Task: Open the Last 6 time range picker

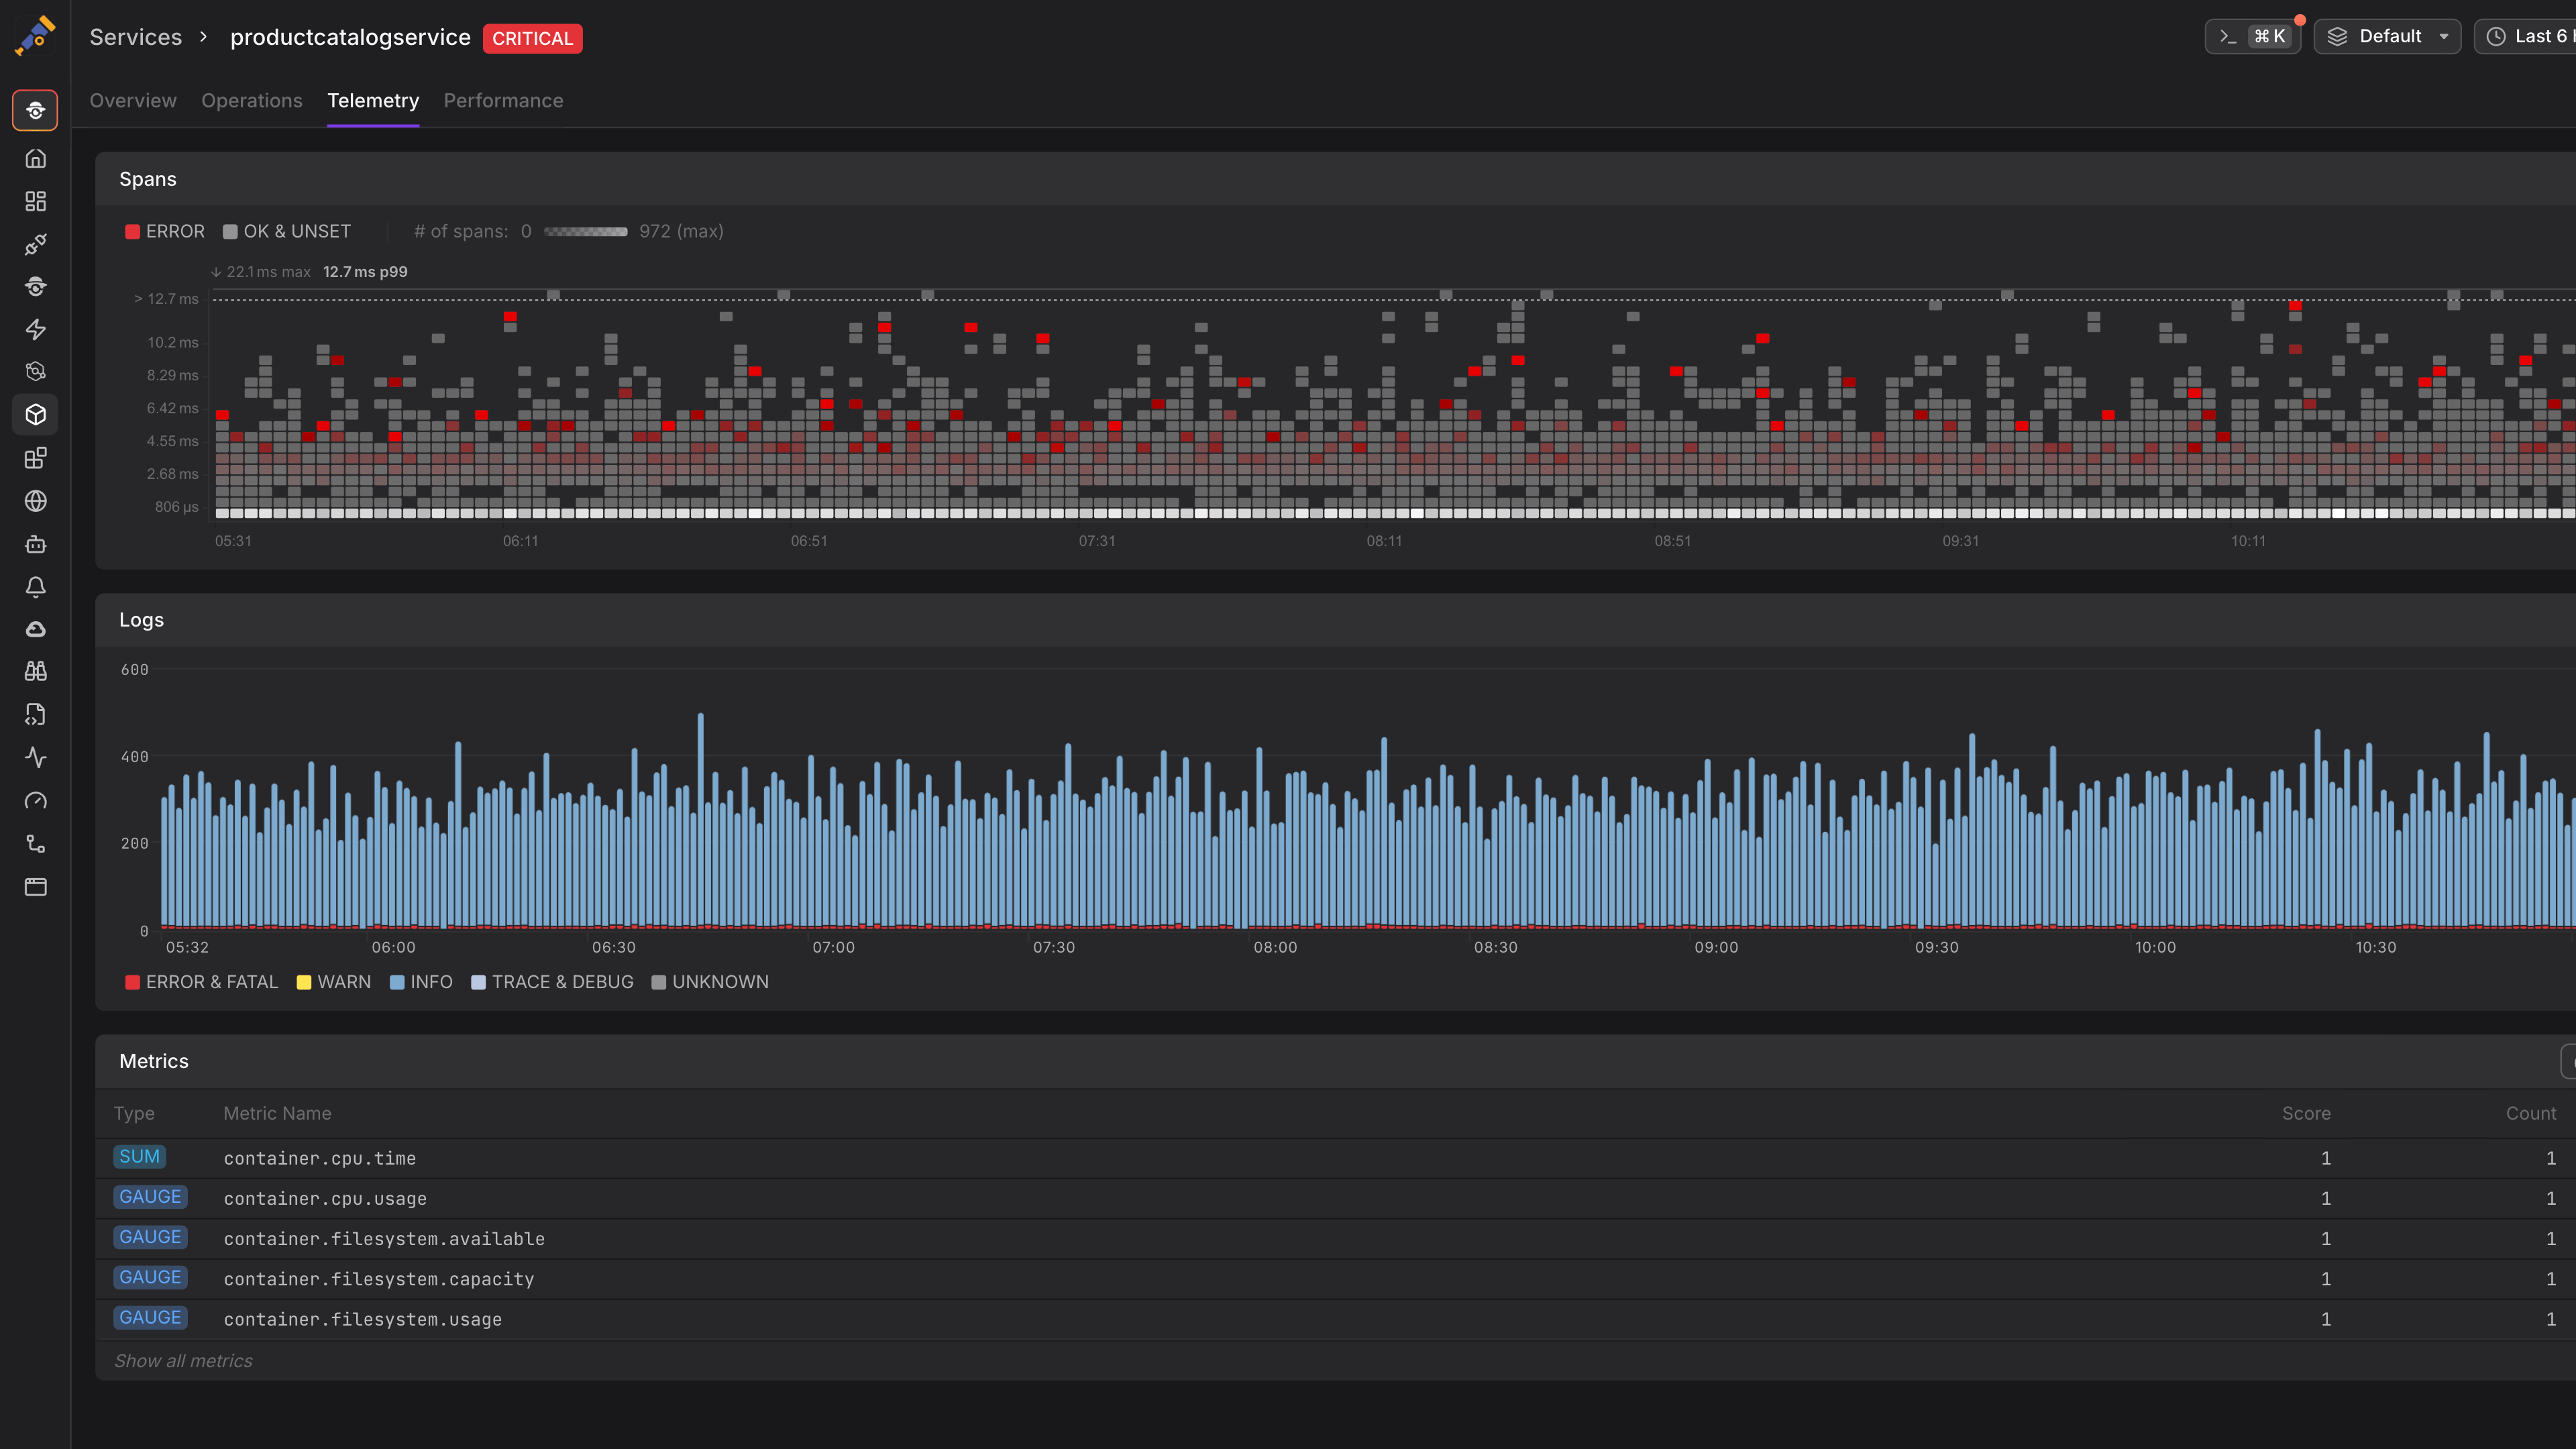Action: [2525, 36]
